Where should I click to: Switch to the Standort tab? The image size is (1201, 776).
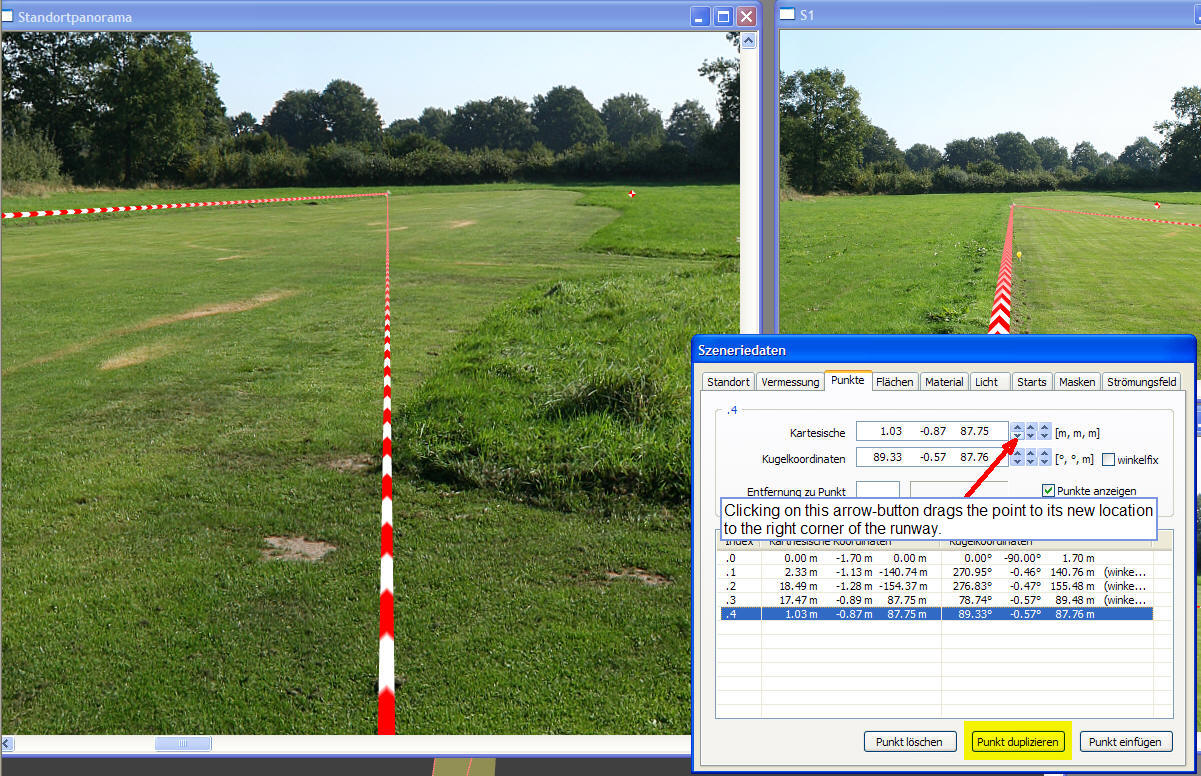(x=728, y=382)
